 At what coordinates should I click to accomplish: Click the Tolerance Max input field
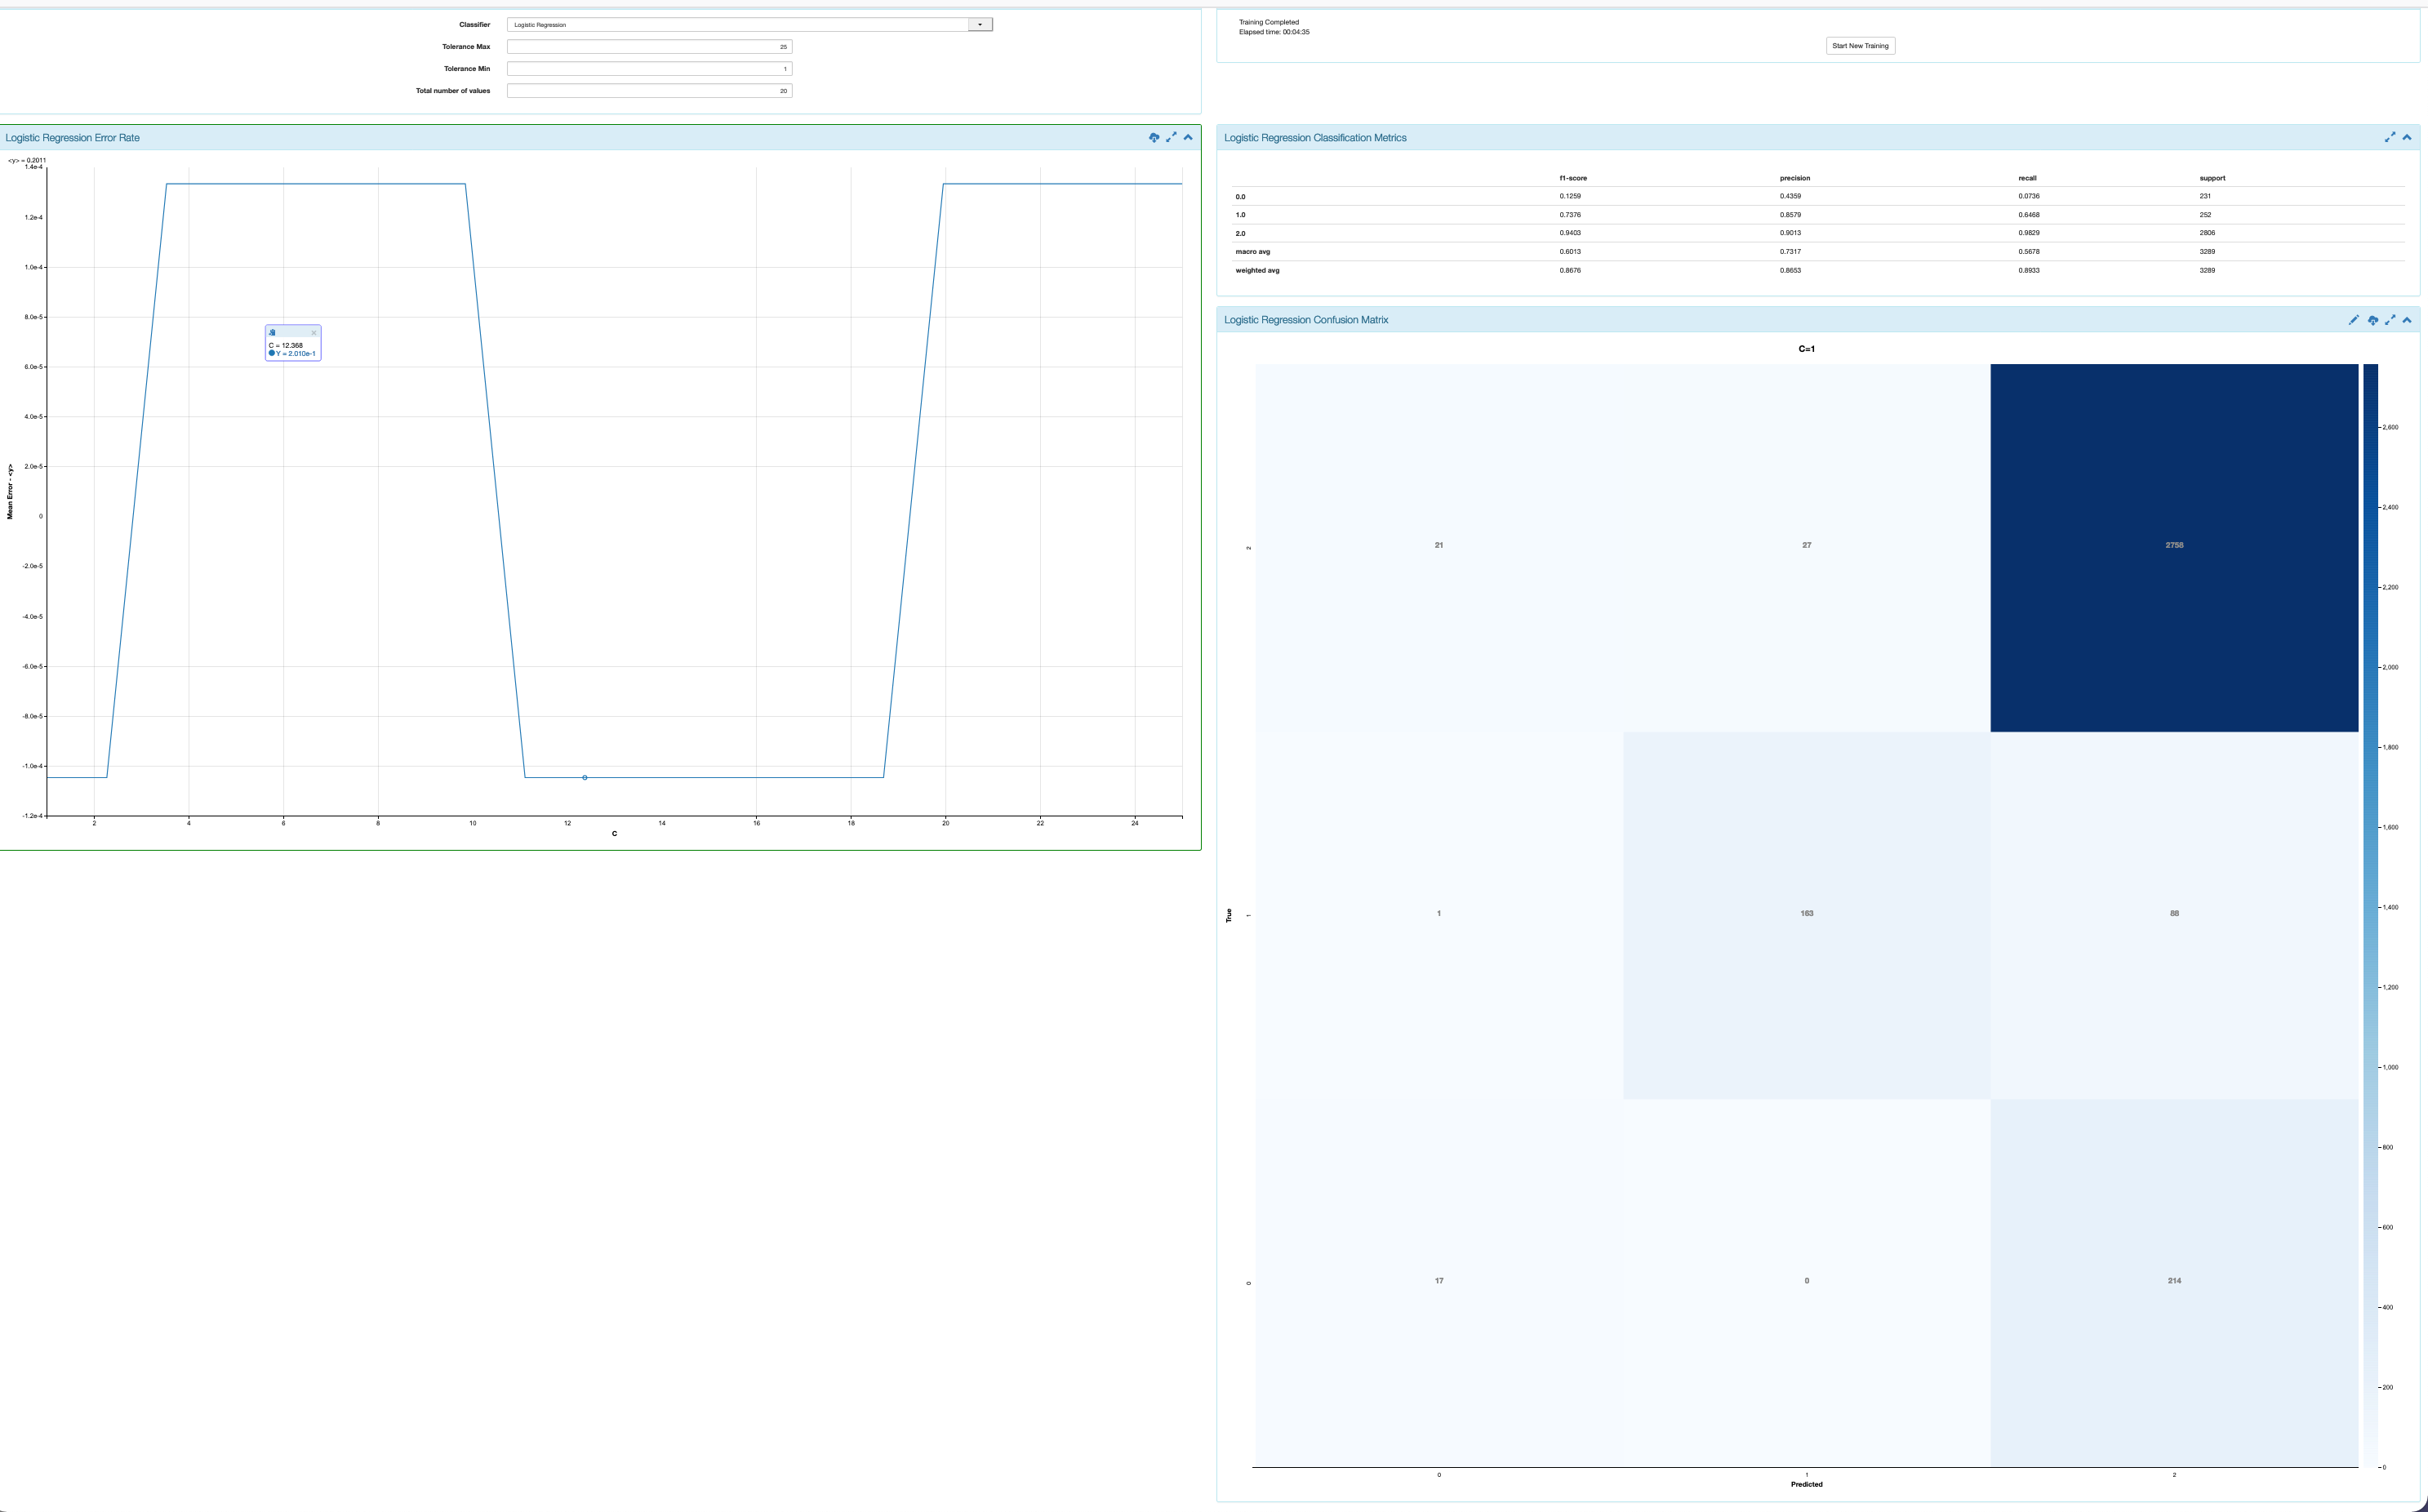650,47
